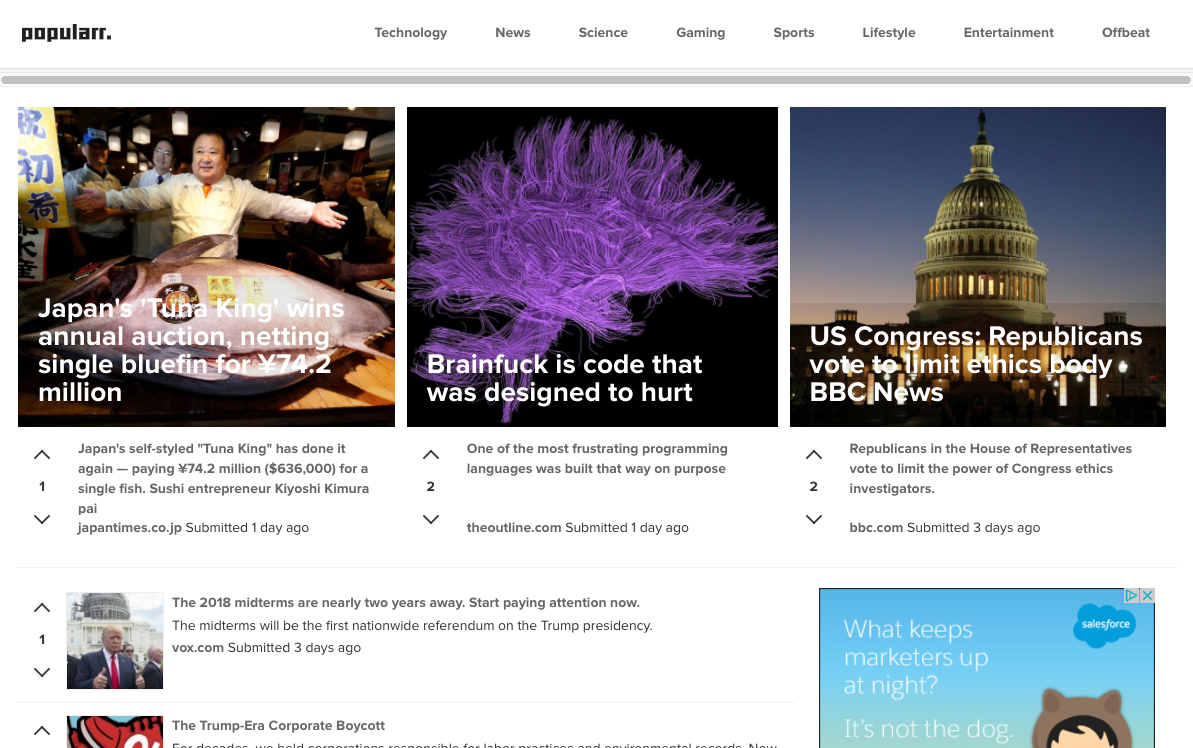This screenshot has width=1193, height=748.
Task: Downvote the Japan's Tuna King story
Action: pos(42,519)
